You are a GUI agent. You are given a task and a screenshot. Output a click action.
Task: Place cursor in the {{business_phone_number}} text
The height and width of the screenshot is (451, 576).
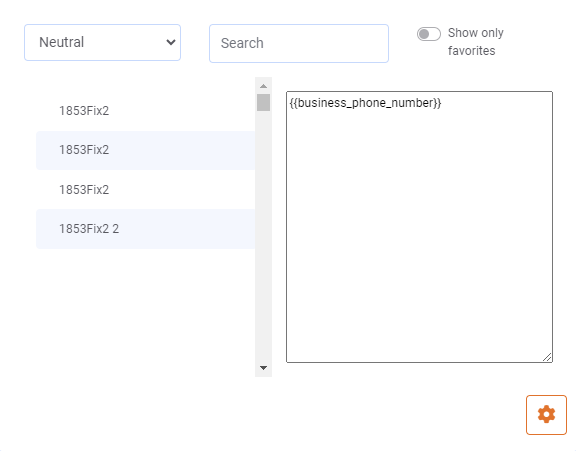(x=365, y=103)
